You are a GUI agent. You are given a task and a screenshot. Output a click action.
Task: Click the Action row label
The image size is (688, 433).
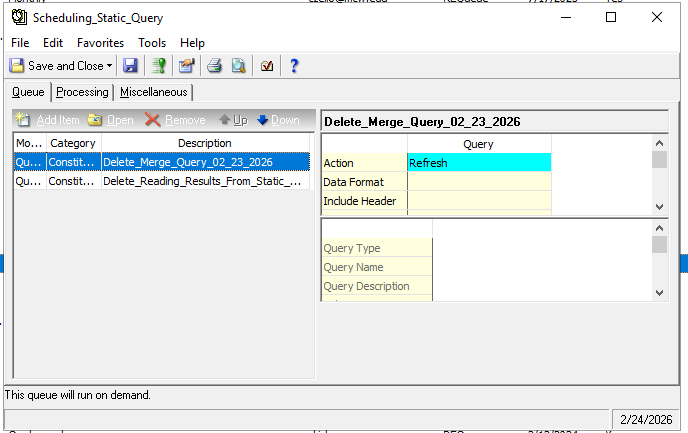[x=365, y=163]
